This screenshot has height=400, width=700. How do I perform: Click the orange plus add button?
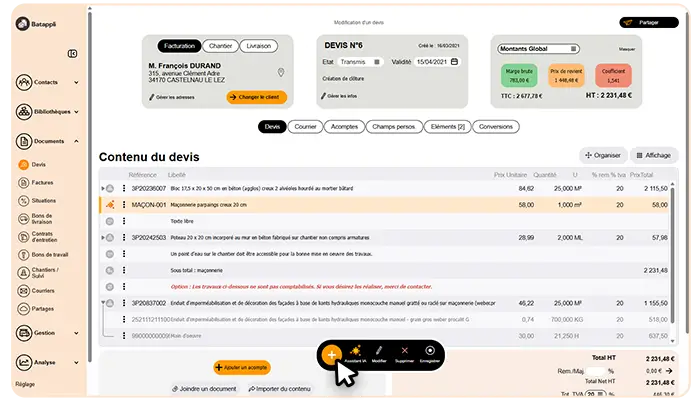tap(331, 355)
